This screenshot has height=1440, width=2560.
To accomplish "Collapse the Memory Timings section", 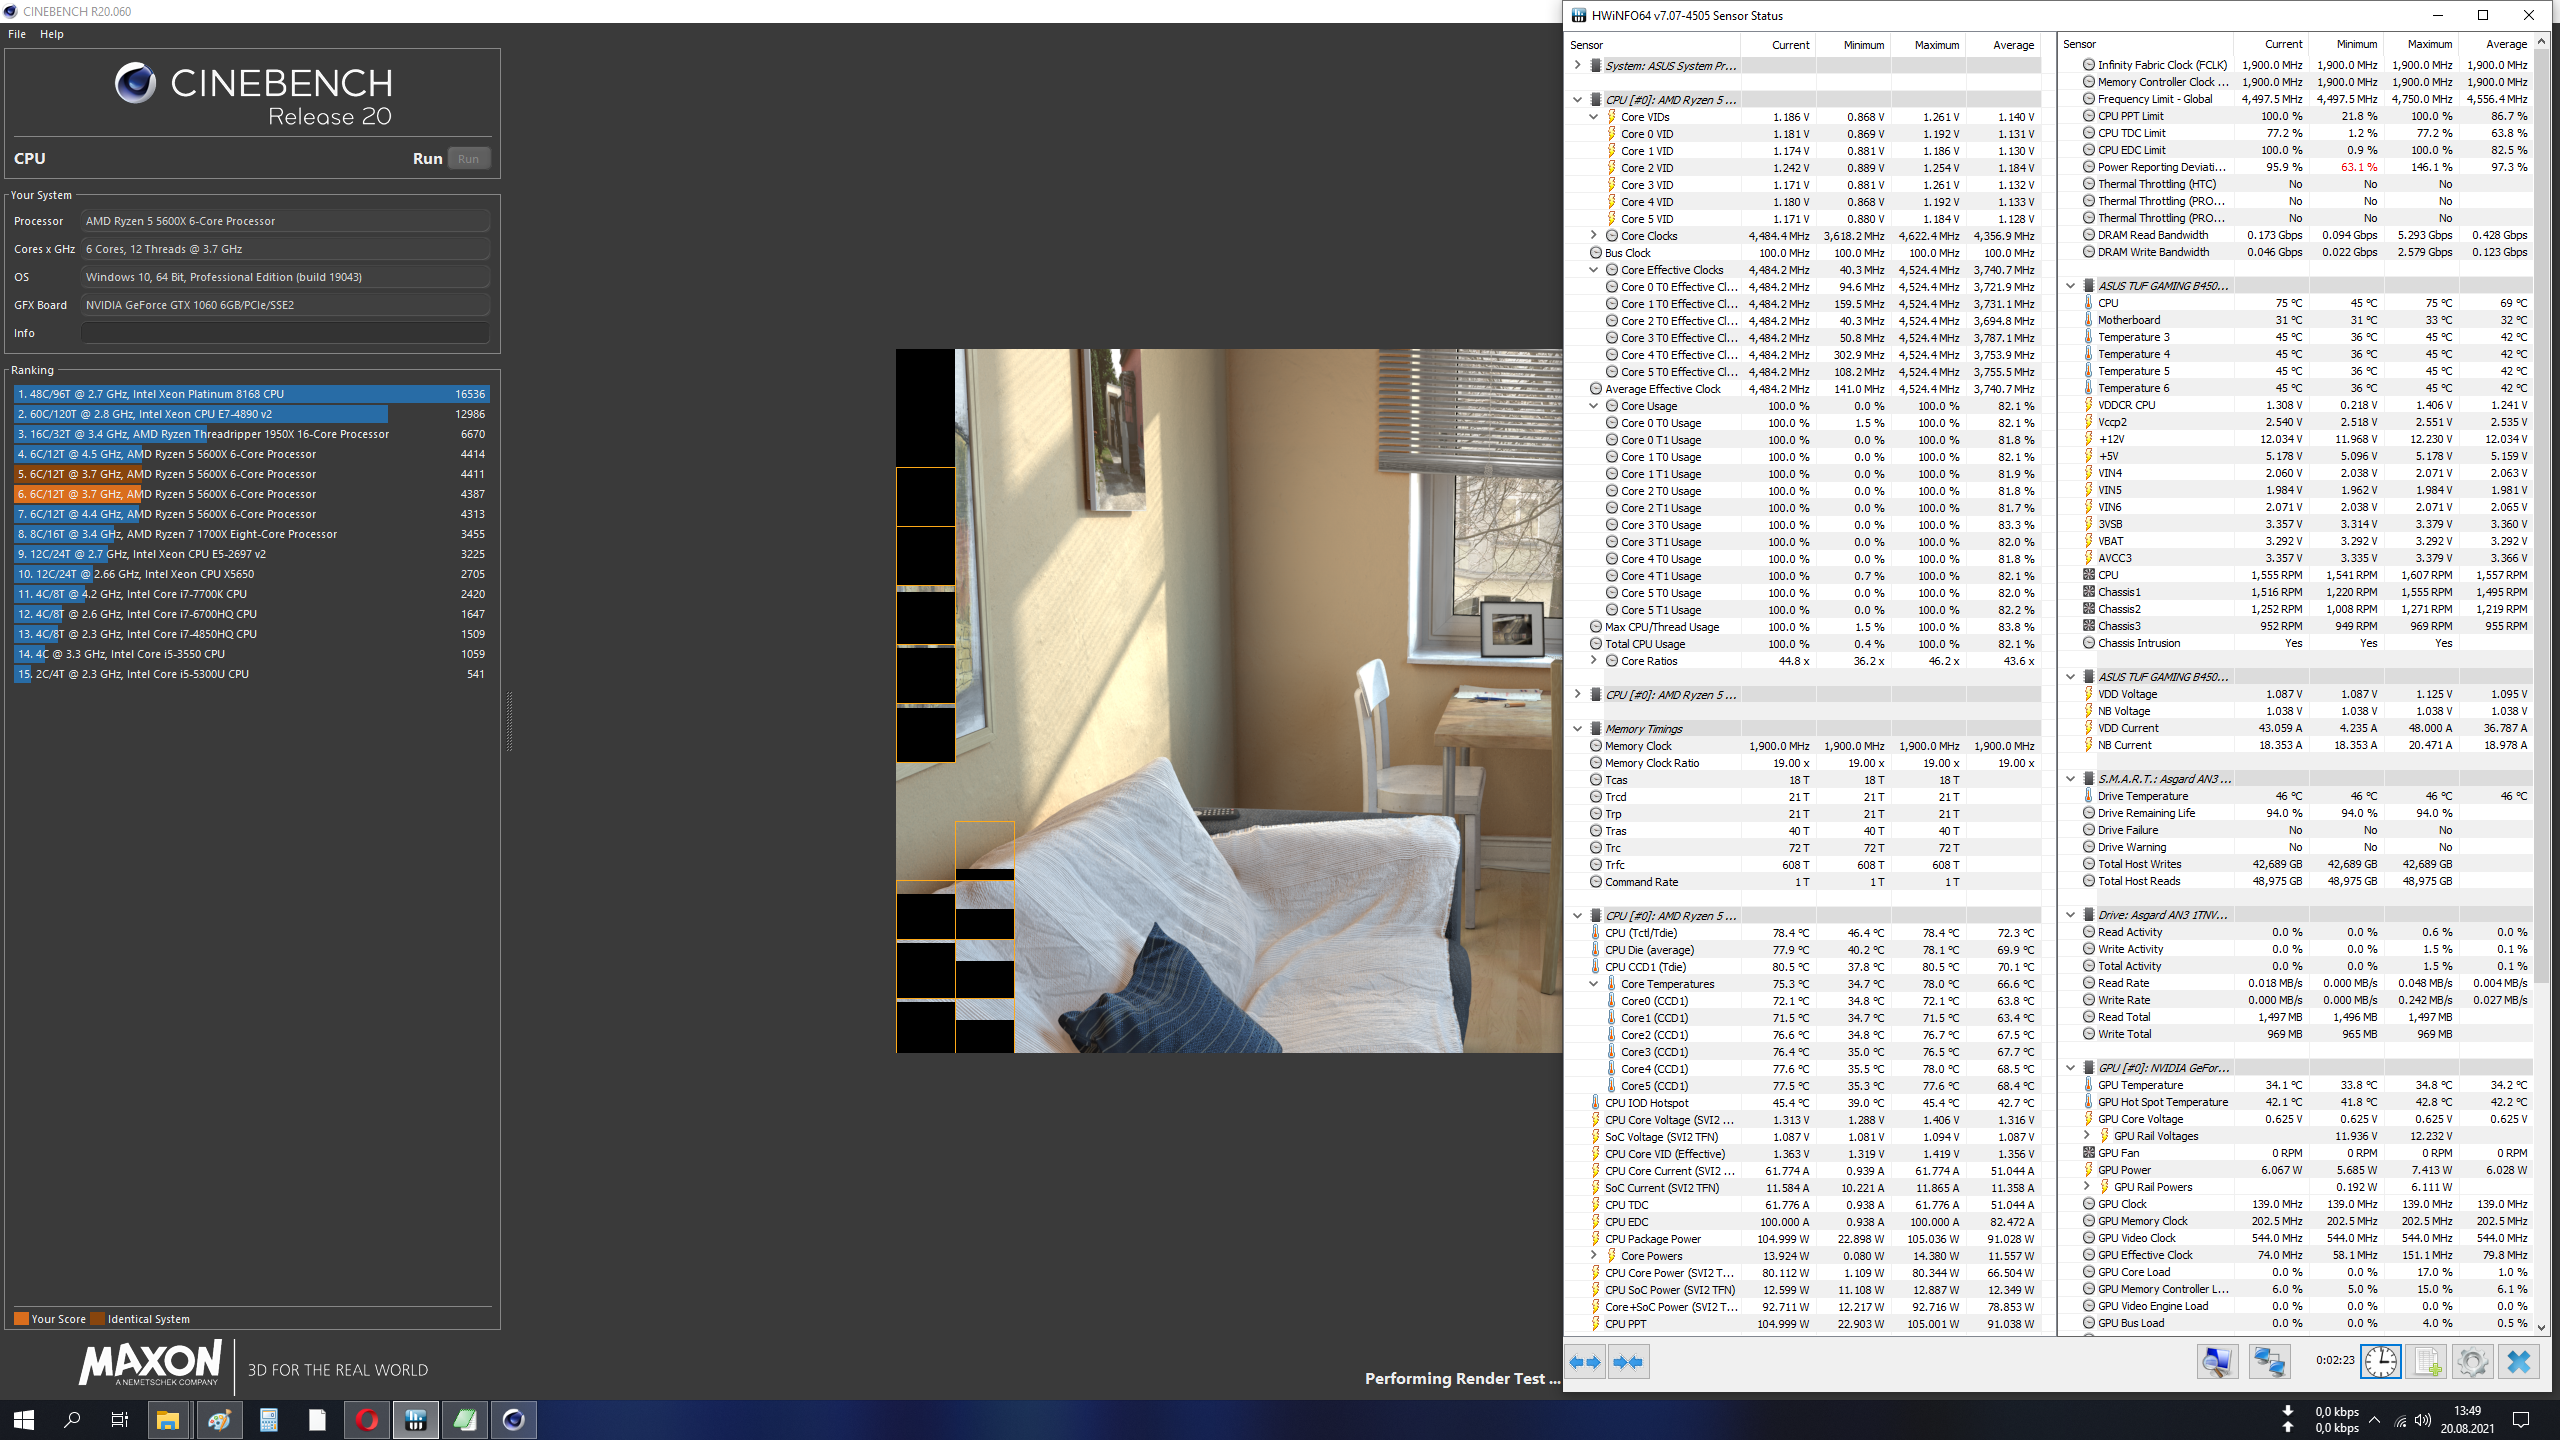I will (1578, 729).
